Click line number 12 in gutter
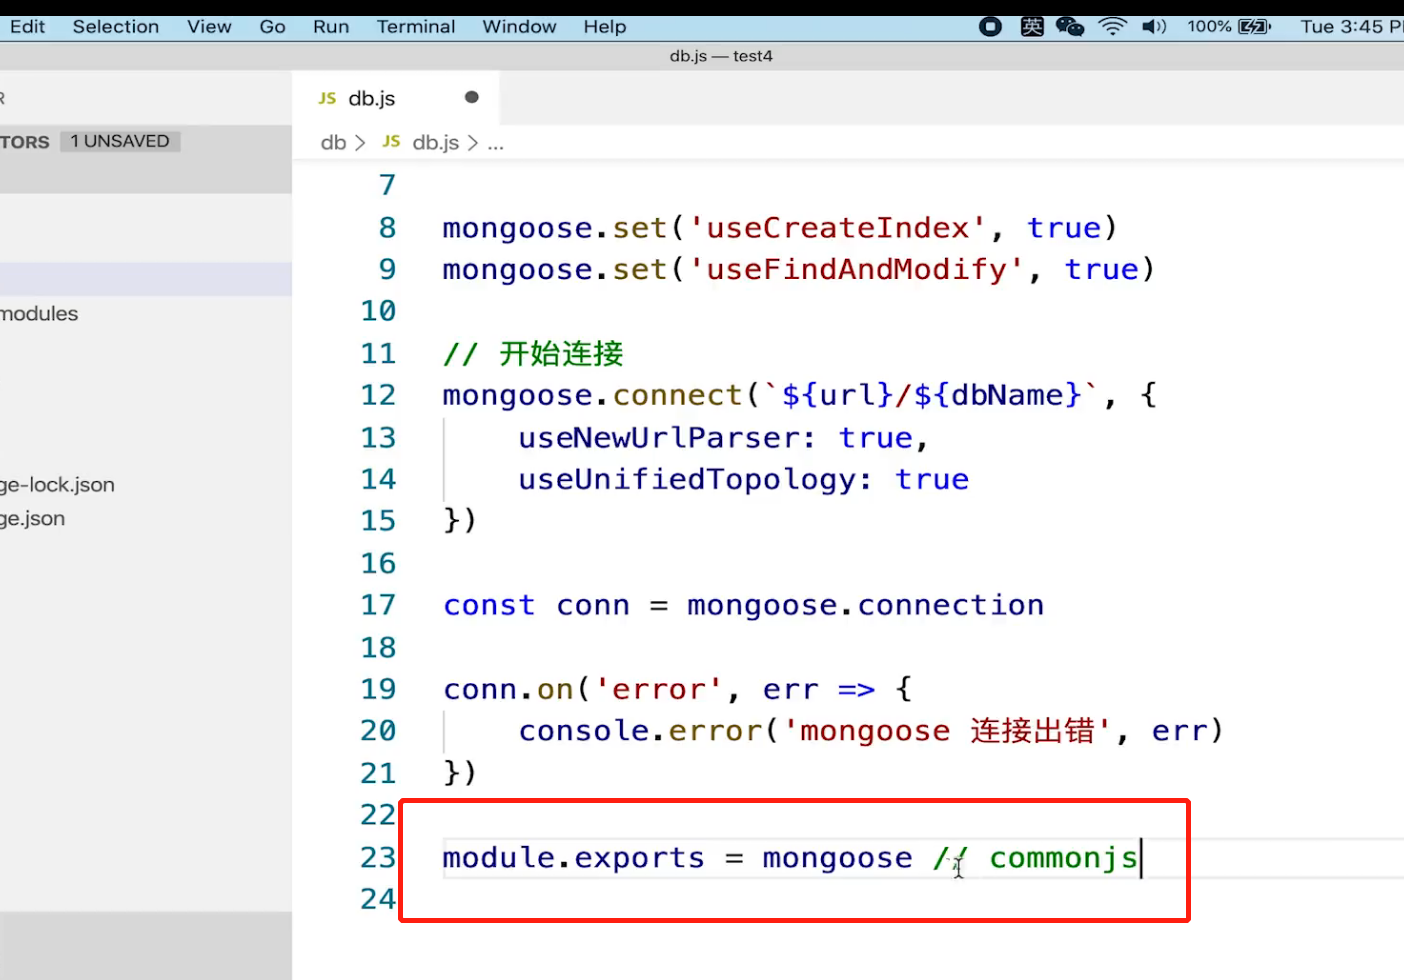Viewport: 1404px width, 980px height. 378,395
